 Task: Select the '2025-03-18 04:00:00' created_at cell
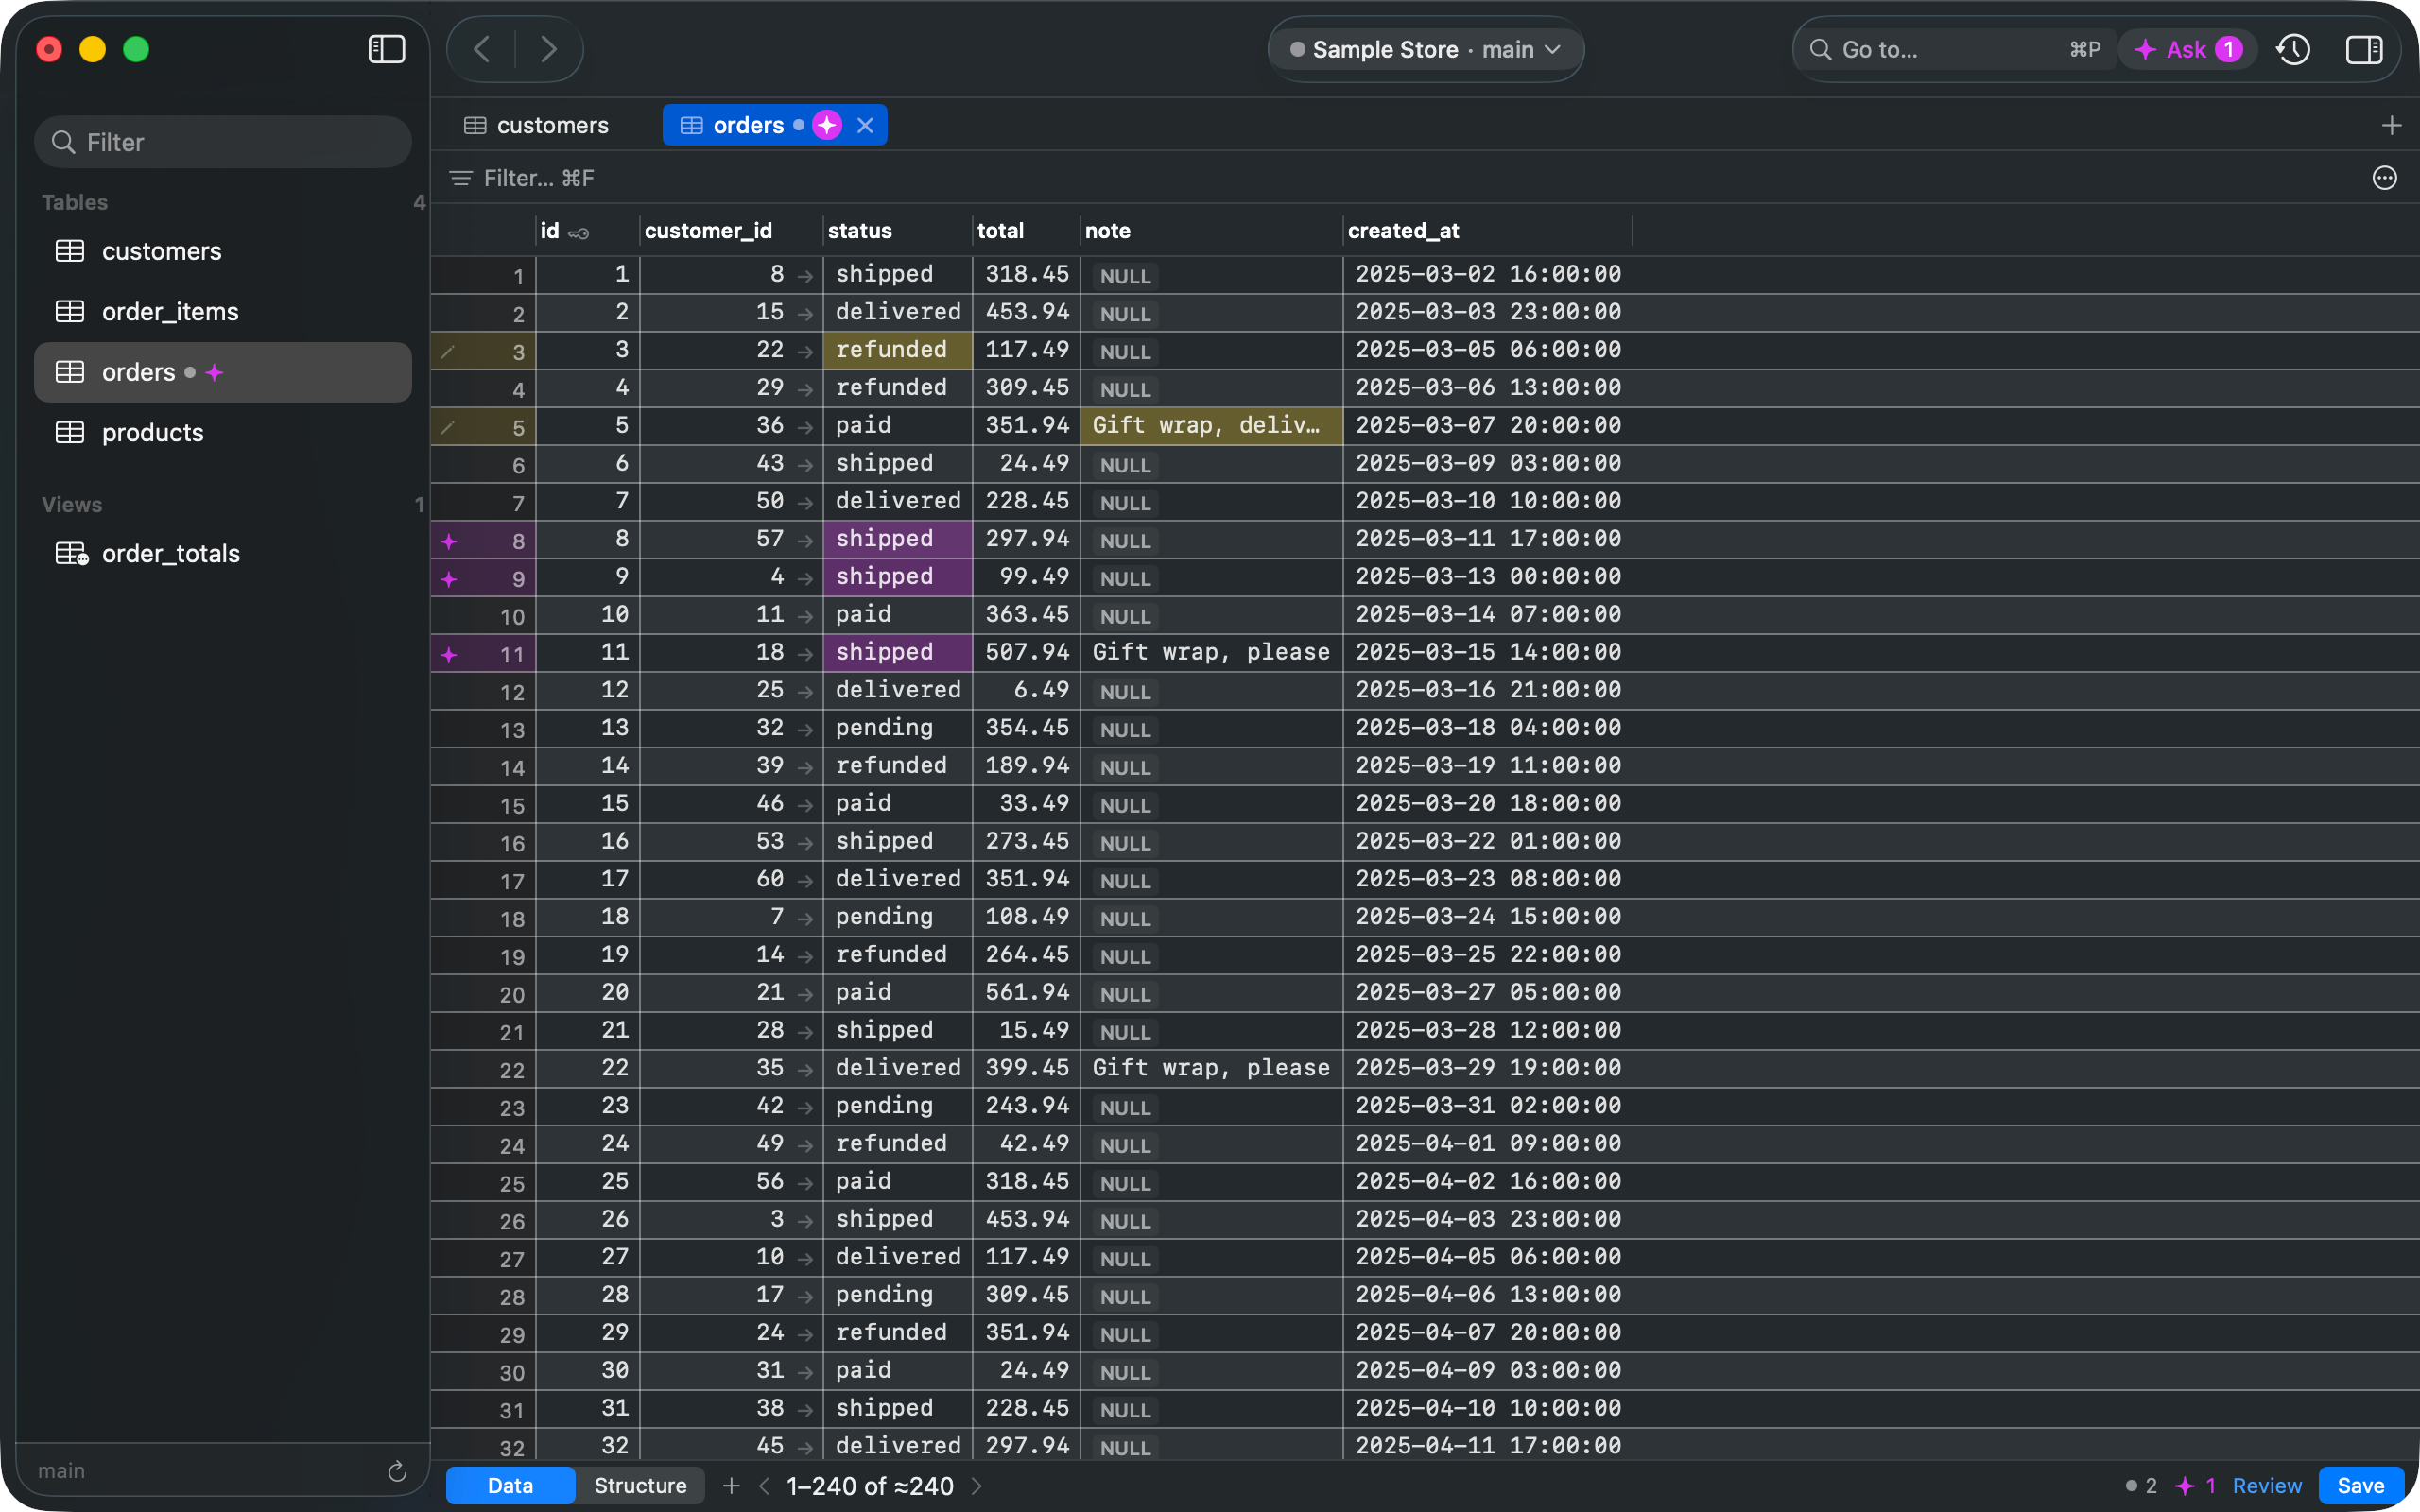point(1488,728)
